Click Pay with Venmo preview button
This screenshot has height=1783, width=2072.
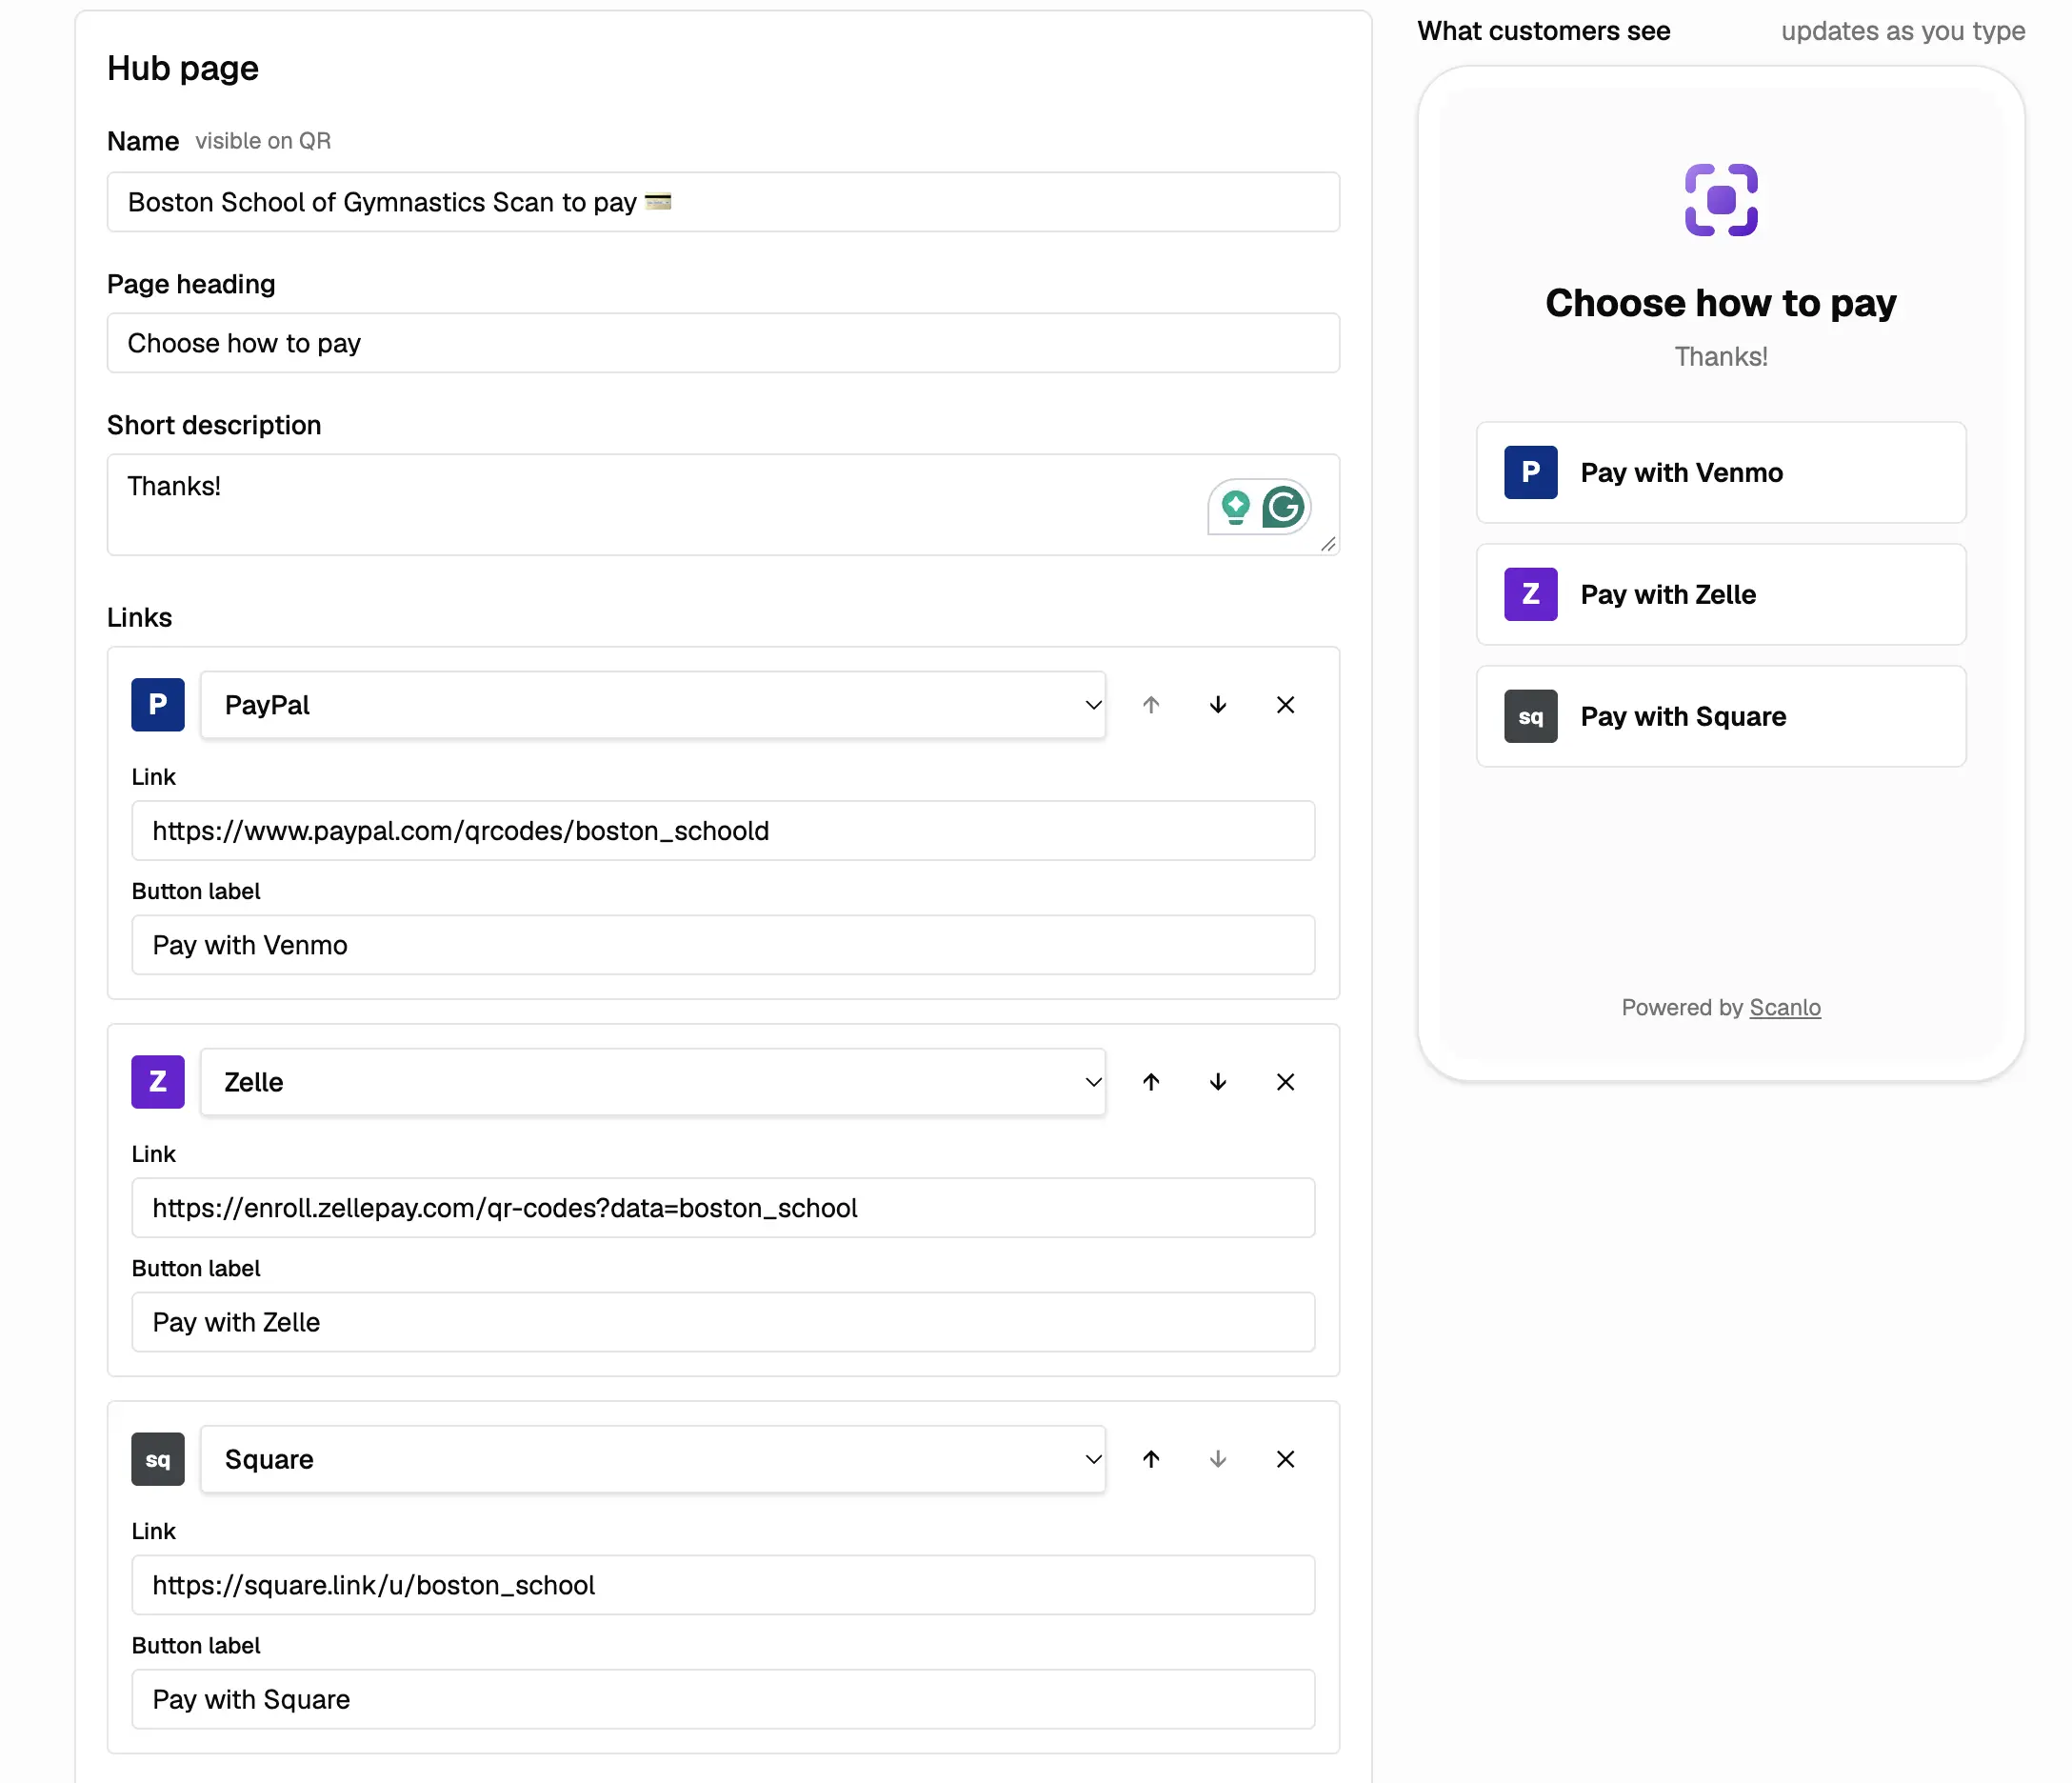(x=1721, y=472)
